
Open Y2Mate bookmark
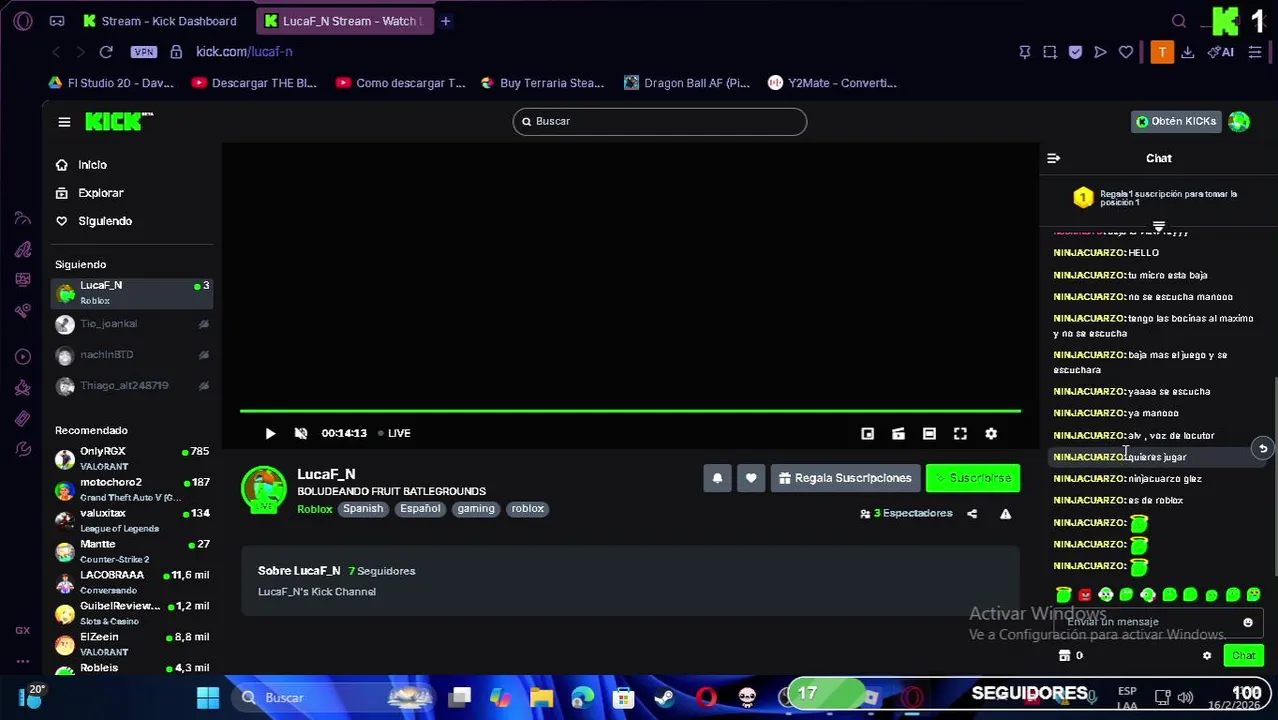coord(833,83)
